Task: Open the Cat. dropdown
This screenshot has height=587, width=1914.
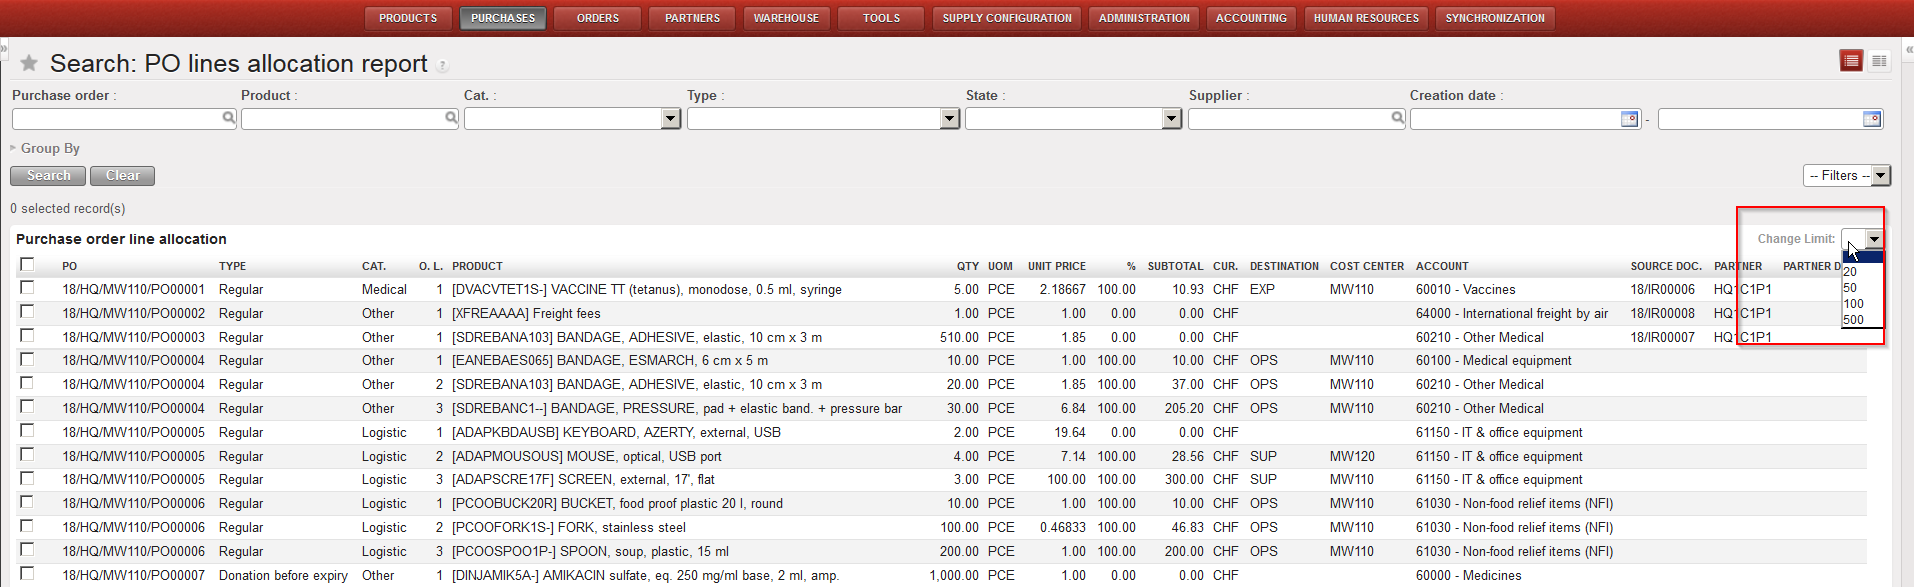Action: click(x=670, y=119)
